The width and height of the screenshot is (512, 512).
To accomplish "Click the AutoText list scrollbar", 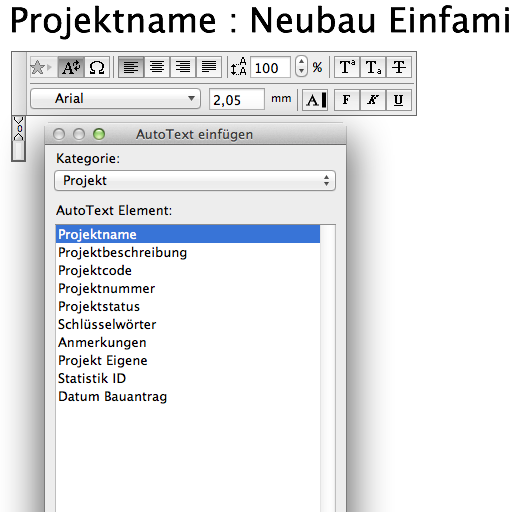I will click(328, 368).
